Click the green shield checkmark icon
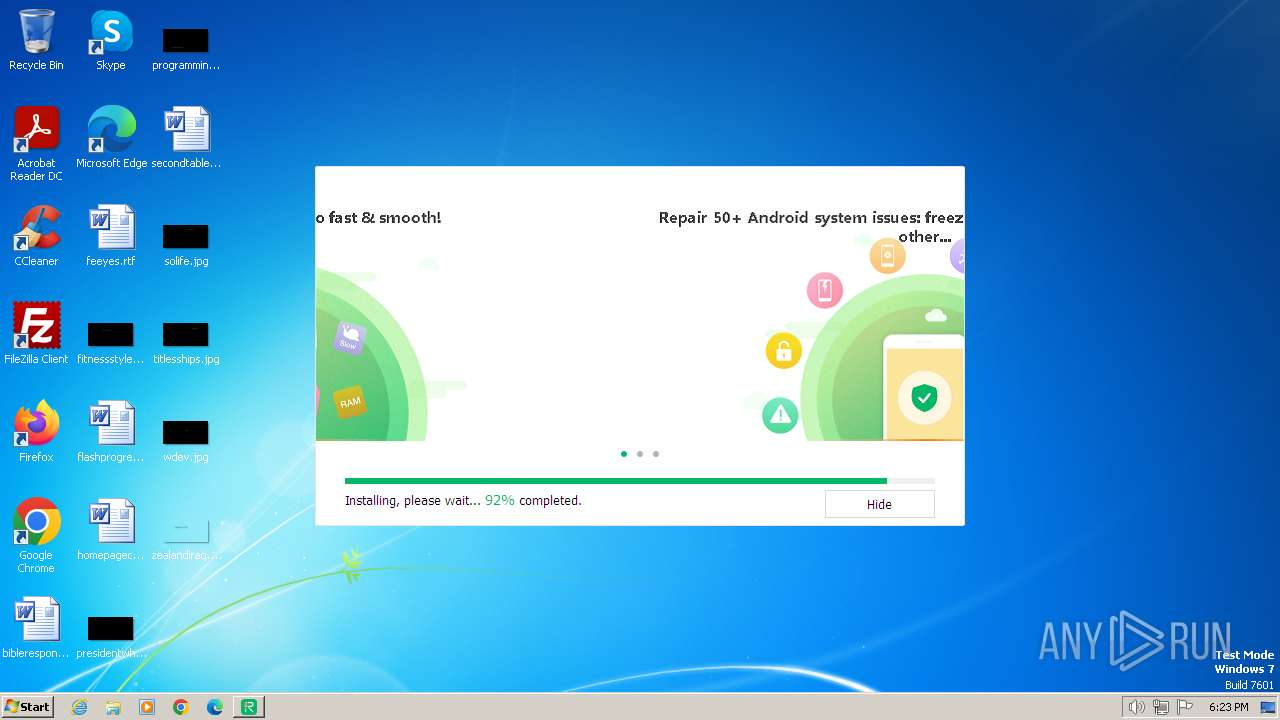 (x=924, y=398)
